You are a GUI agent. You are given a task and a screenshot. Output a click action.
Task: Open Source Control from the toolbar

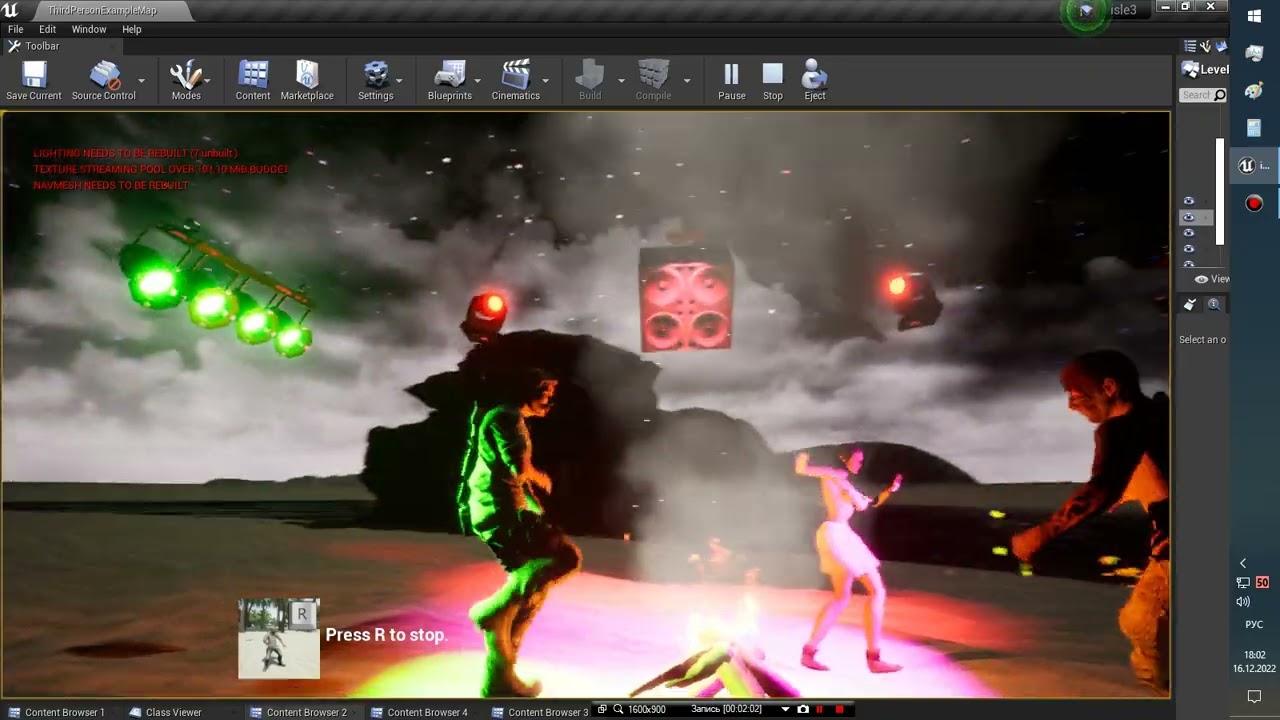[104, 80]
